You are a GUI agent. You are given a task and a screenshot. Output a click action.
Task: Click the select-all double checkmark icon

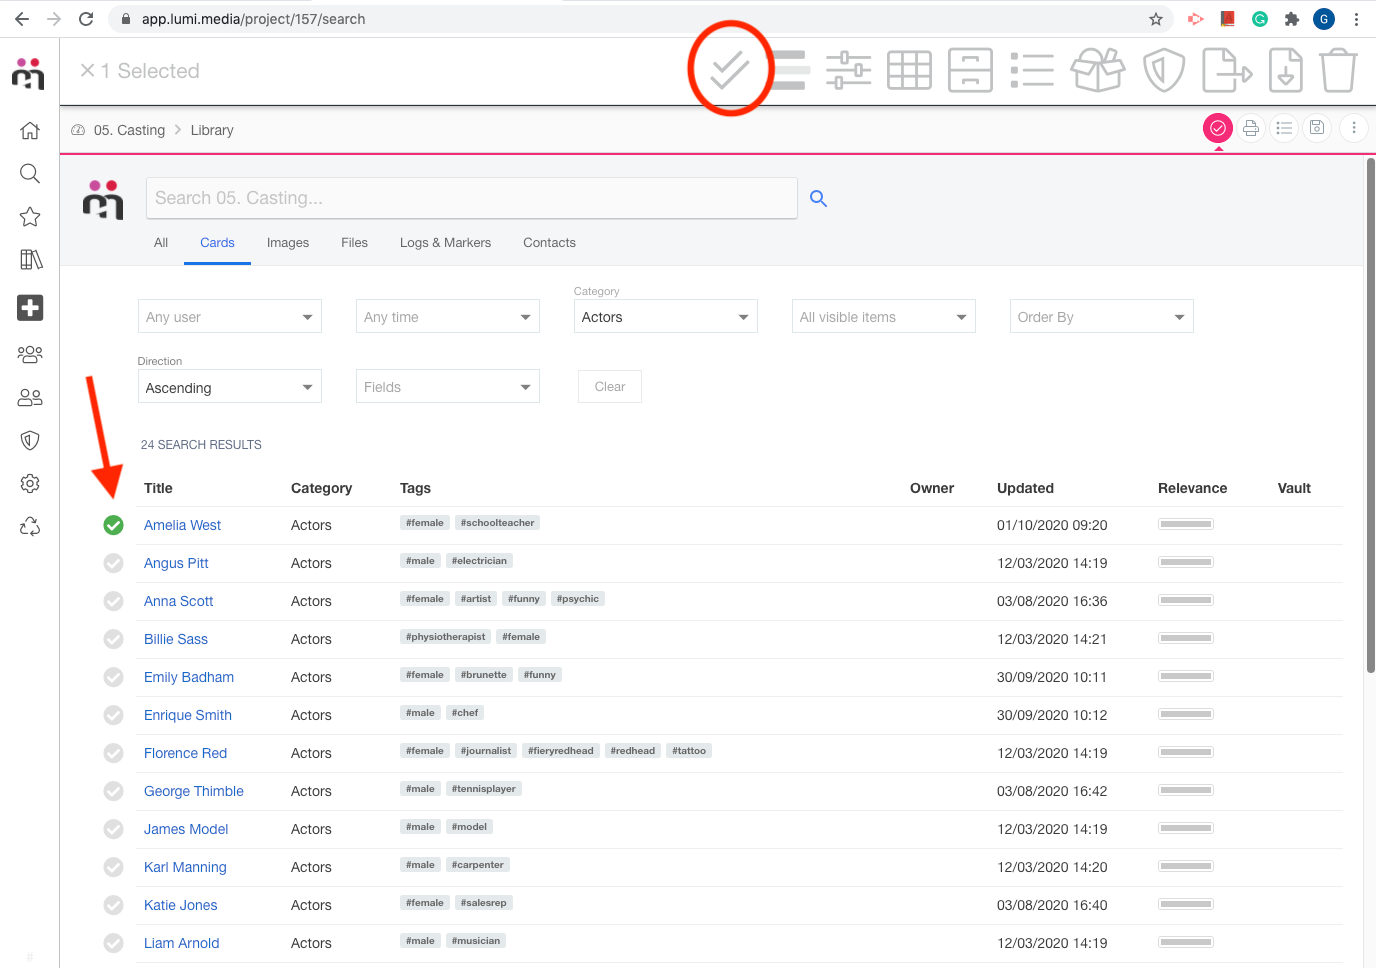coord(729,69)
